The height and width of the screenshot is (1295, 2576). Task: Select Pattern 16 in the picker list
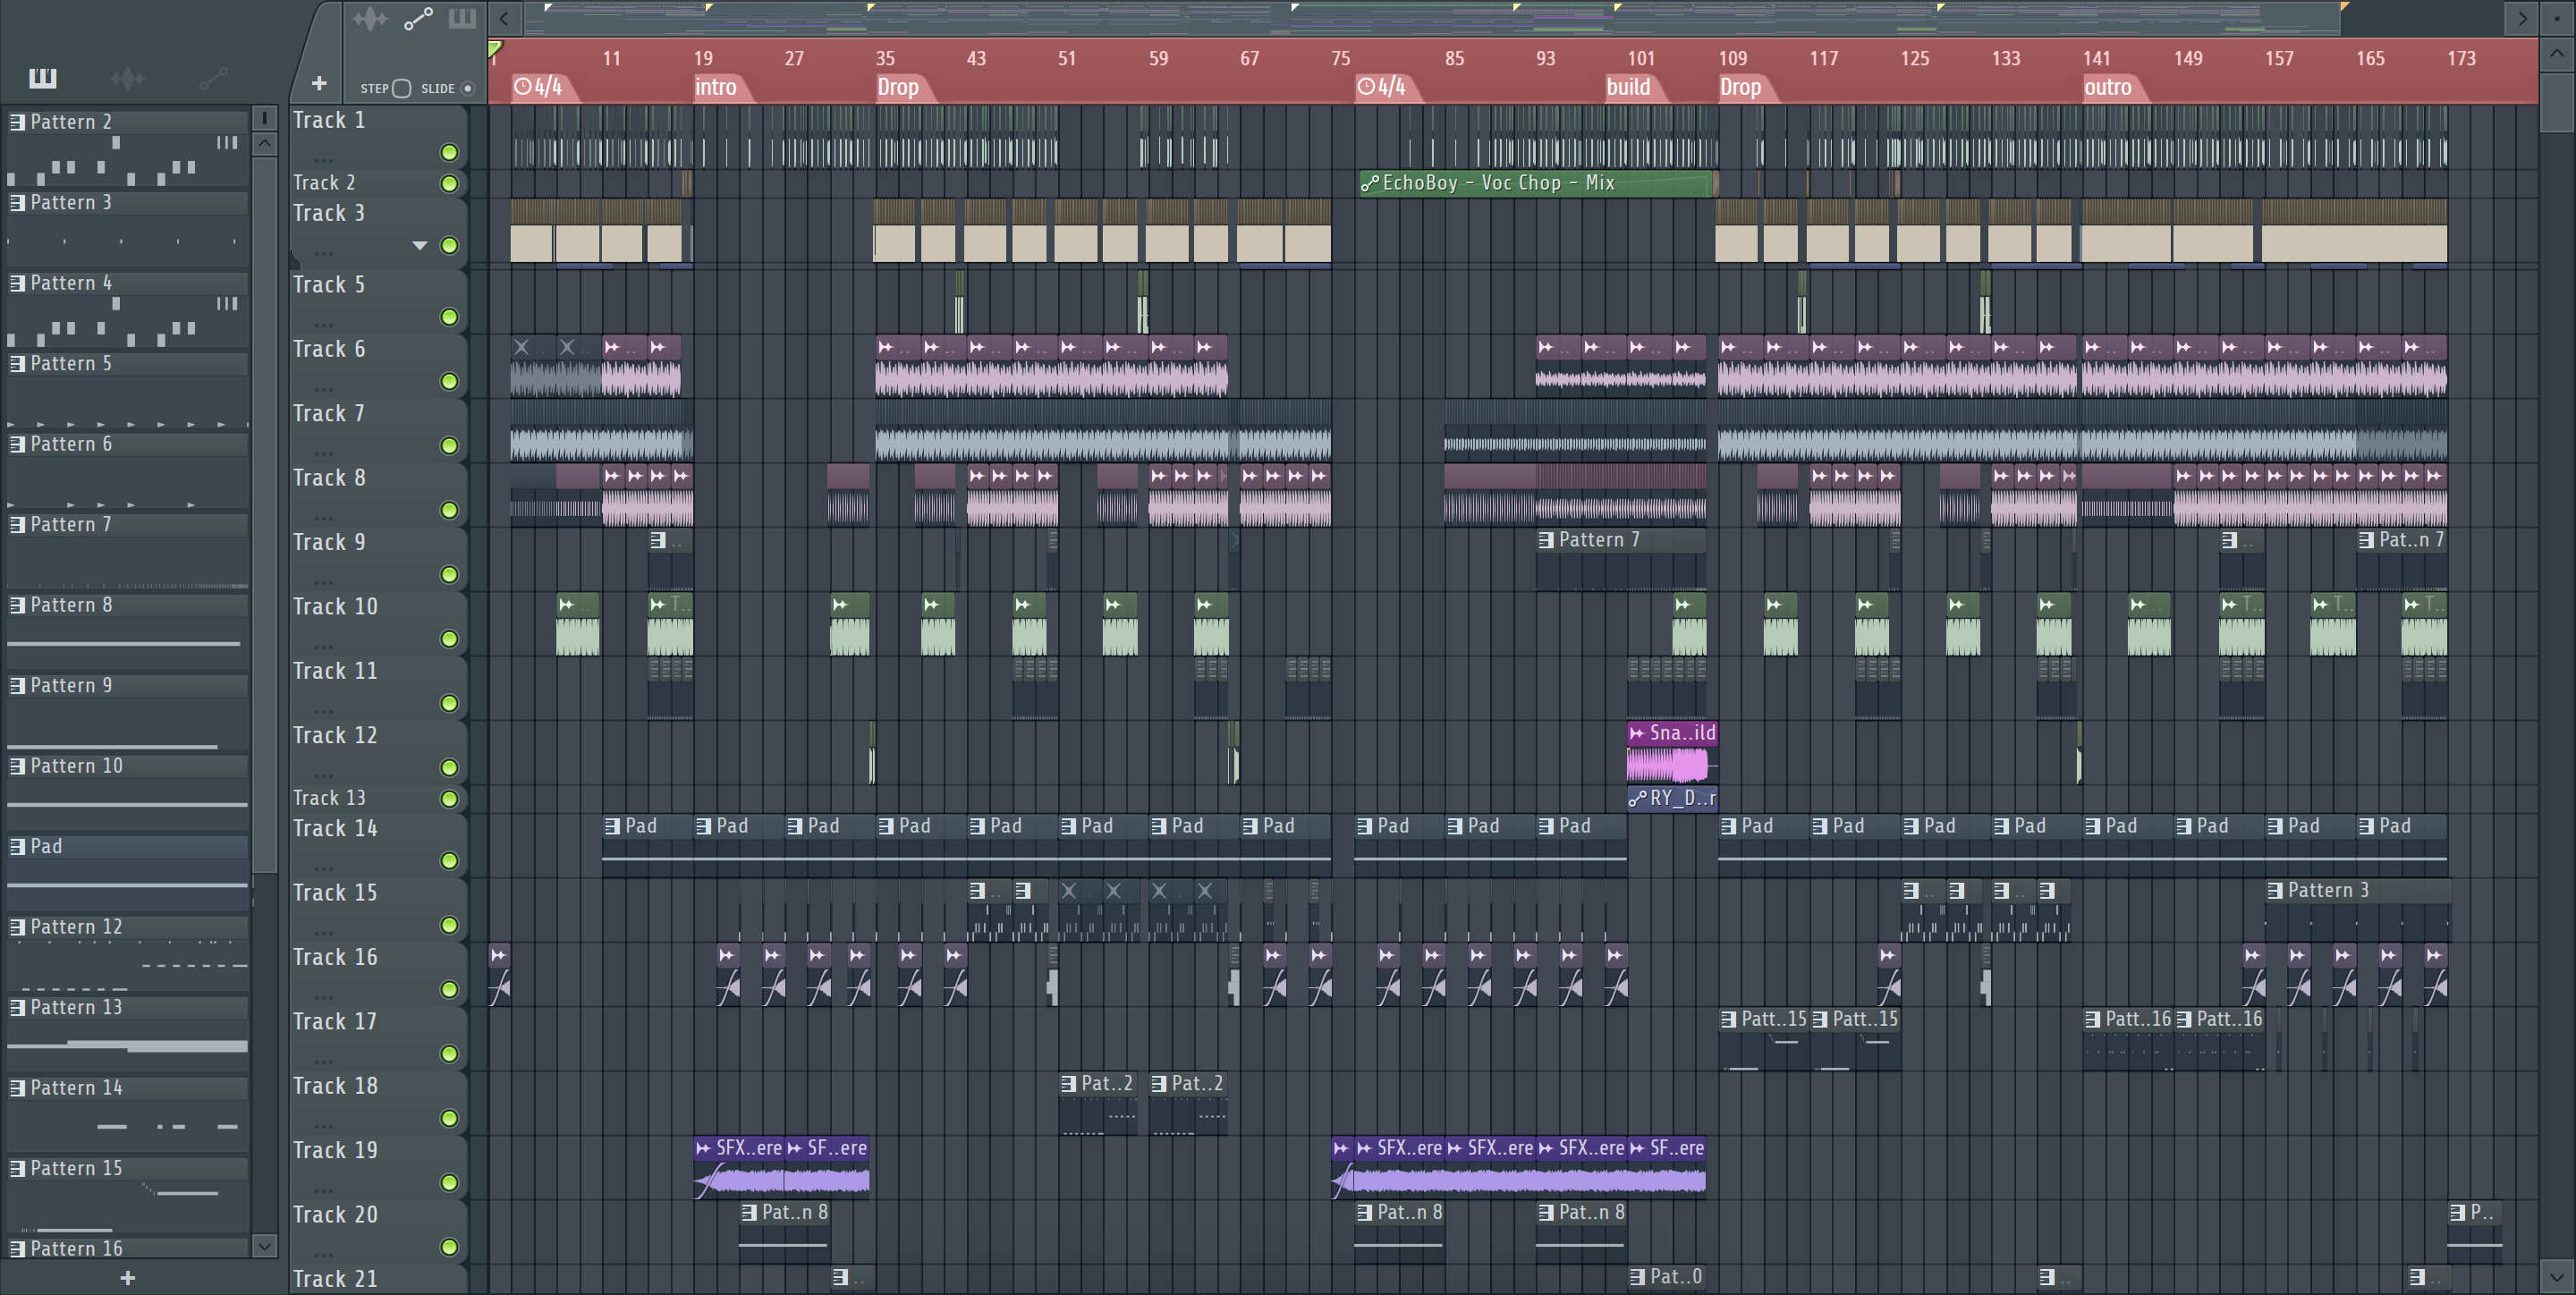[x=127, y=1248]
